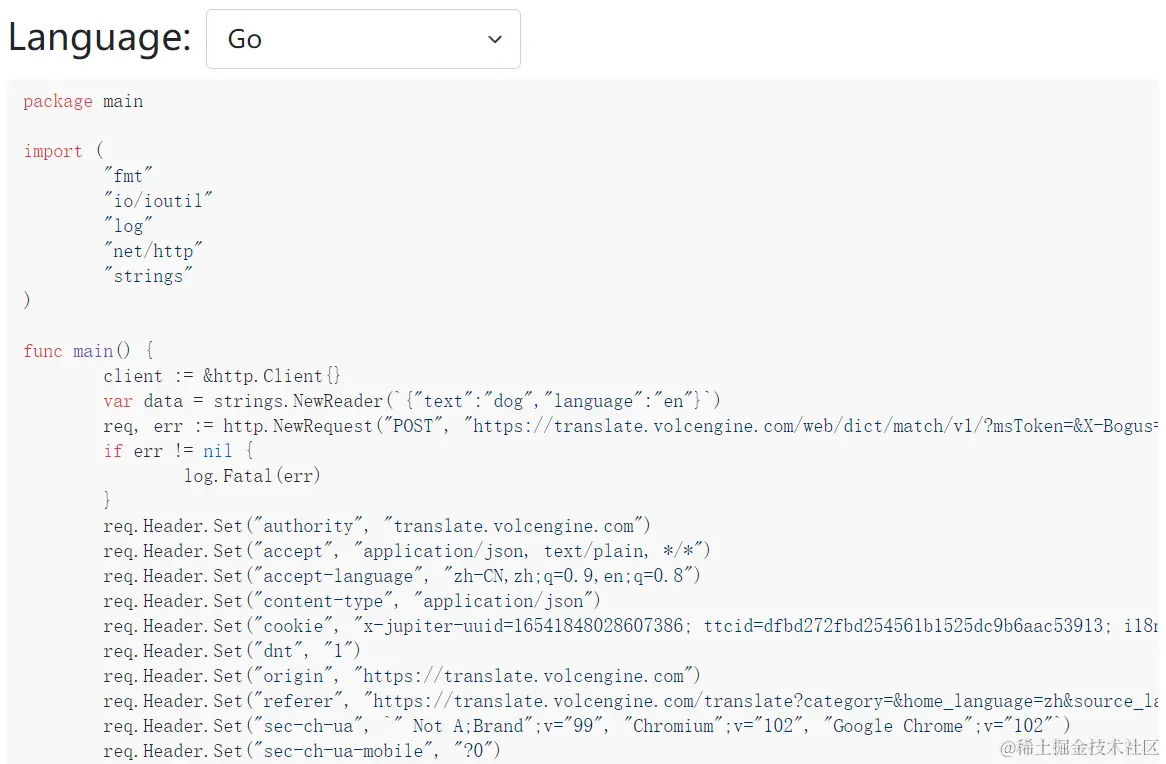Click the "import" keyword in code
1166x764 pixels.
[x=53, y=151]
